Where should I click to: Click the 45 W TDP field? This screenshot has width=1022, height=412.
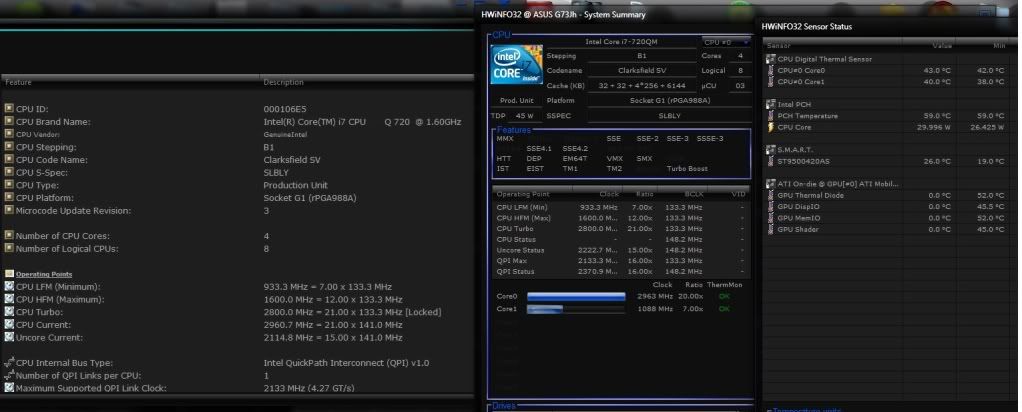[x=525, y=116]
